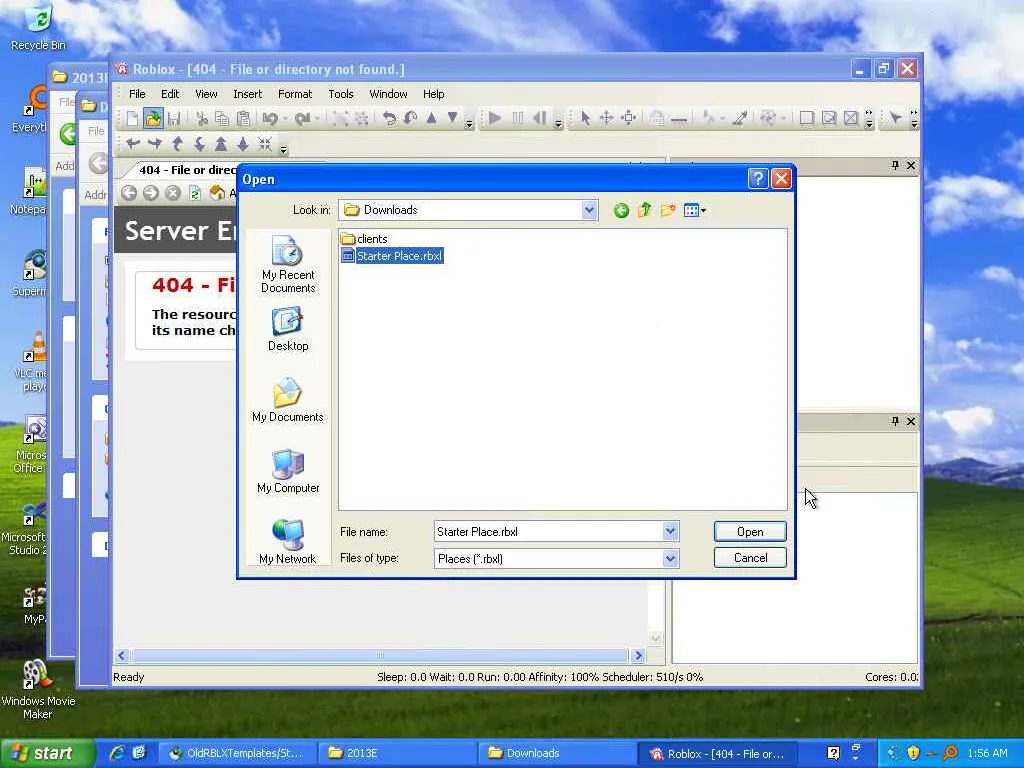Click the Paste clipboard icon in Roblox toolbar
This screenshot has width=1024, height=768.
243,118
